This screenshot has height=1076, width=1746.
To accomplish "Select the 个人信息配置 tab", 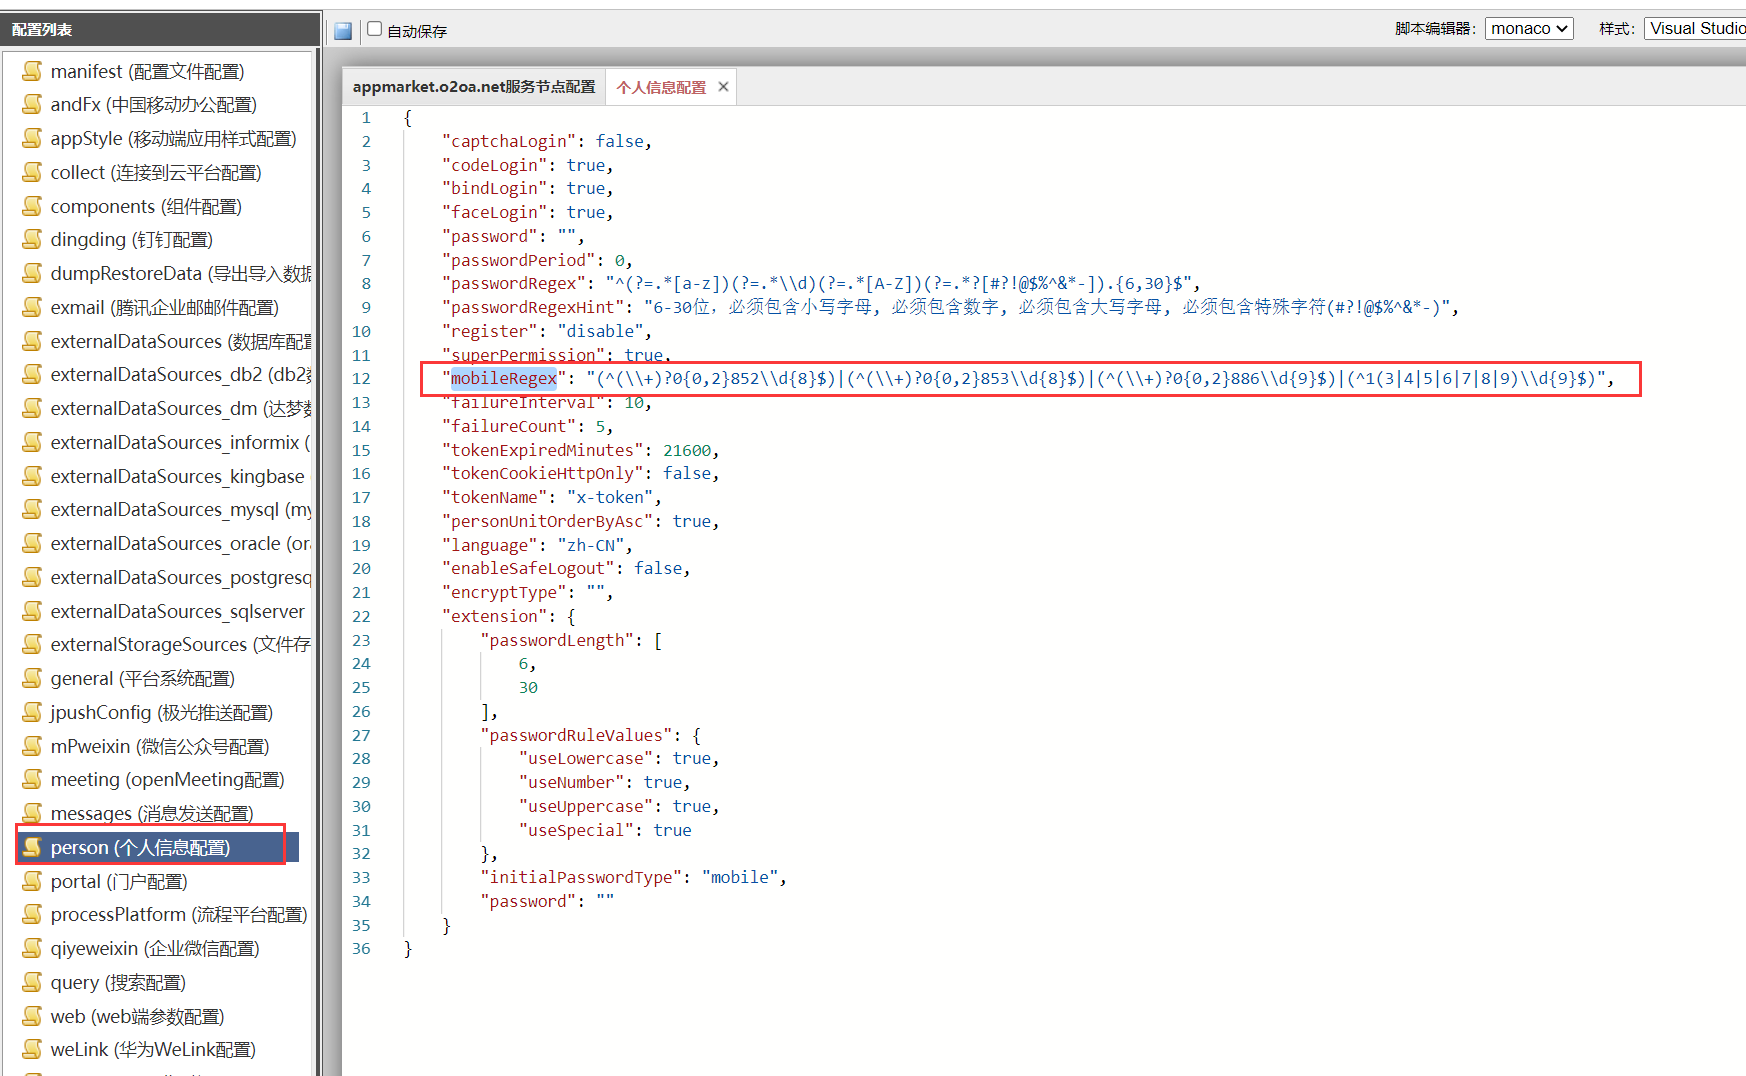I will coord(661,88).
